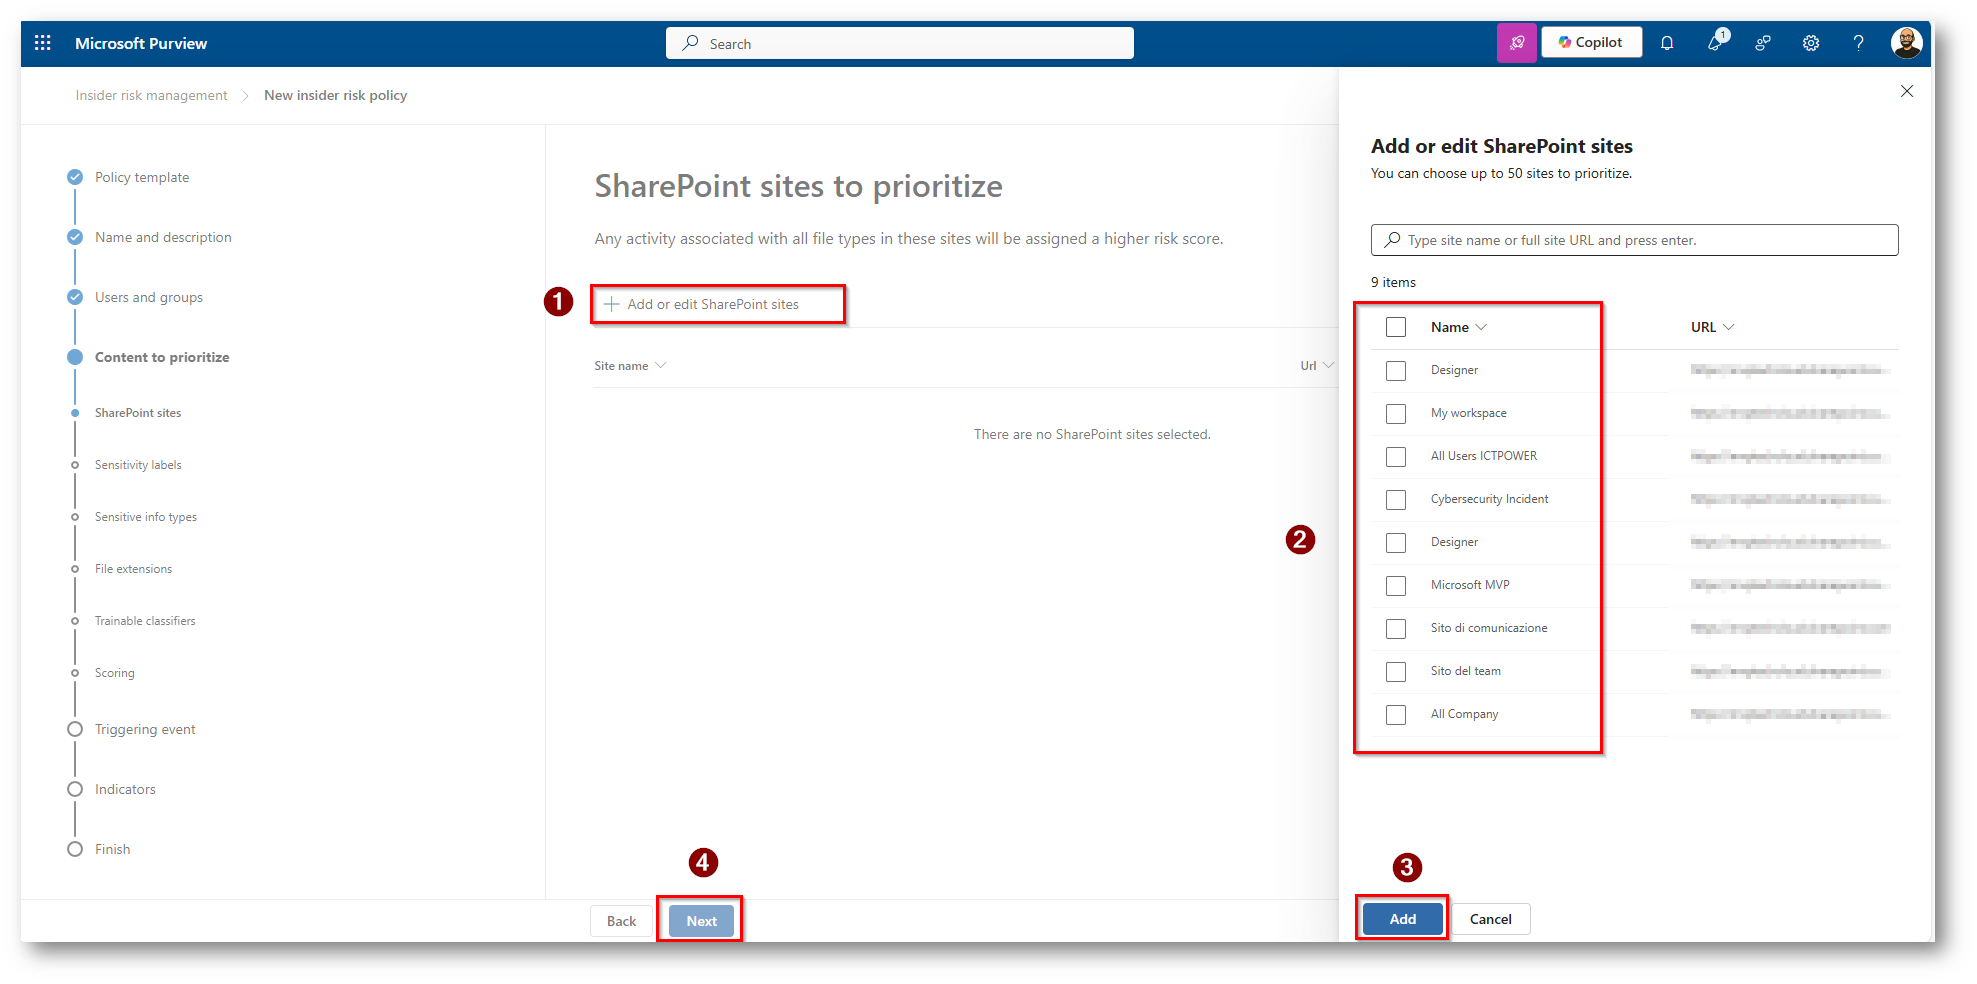Click the "My workspace" site name text

coord(1468,413)
